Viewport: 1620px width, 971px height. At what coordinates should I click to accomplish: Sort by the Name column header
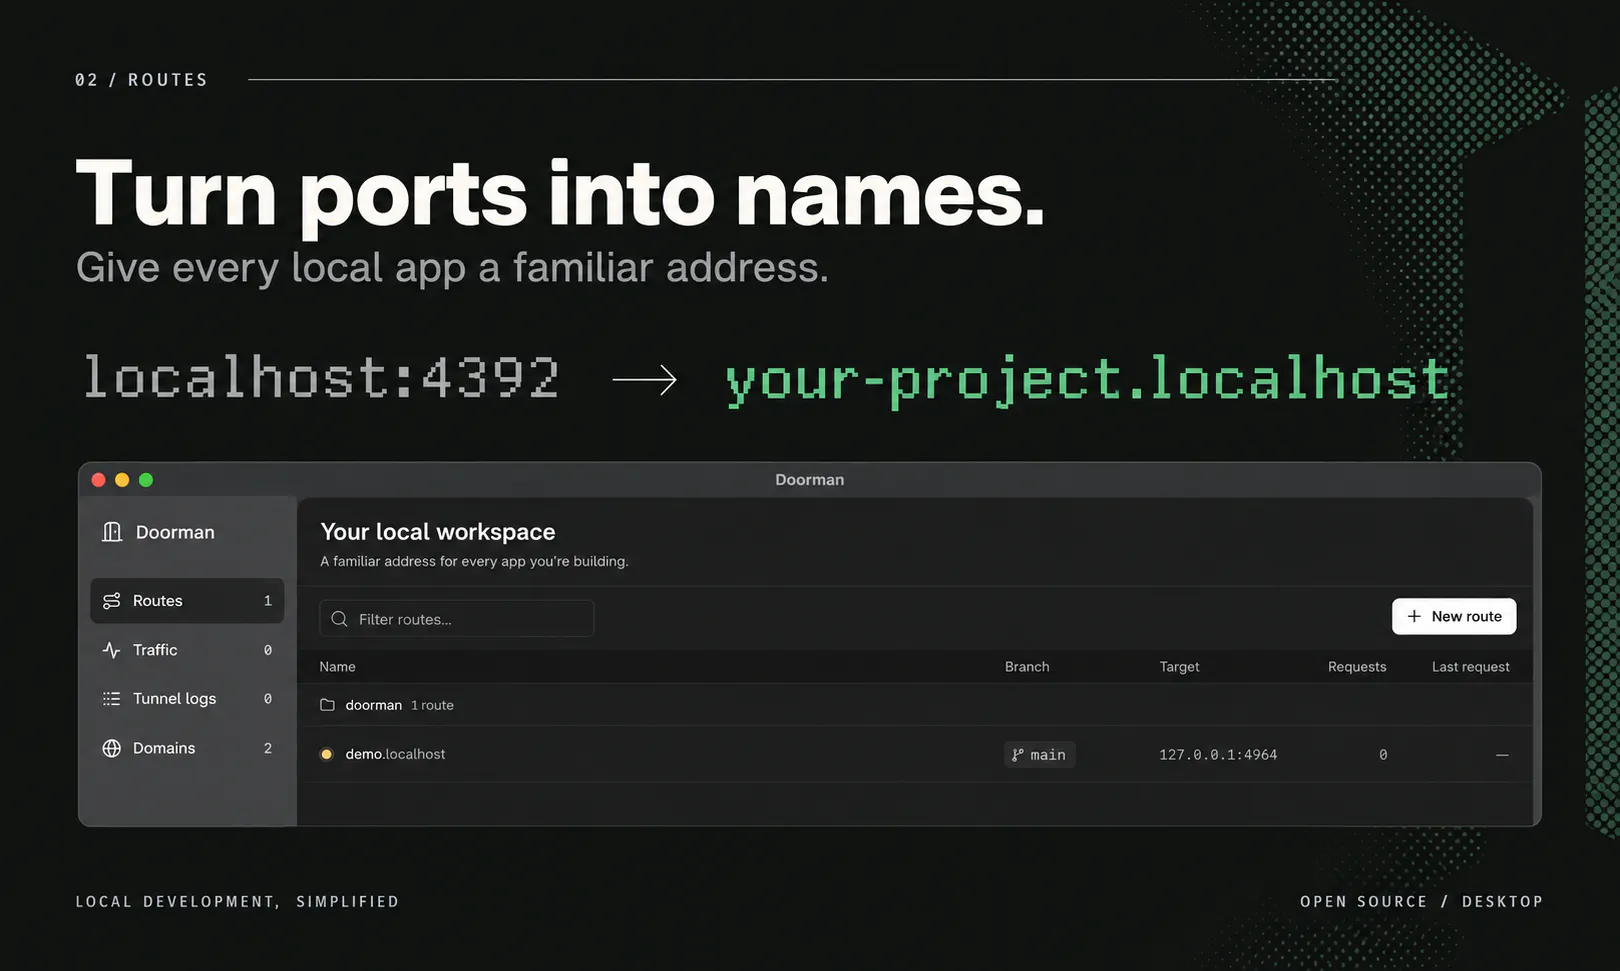tap(337, 667)
